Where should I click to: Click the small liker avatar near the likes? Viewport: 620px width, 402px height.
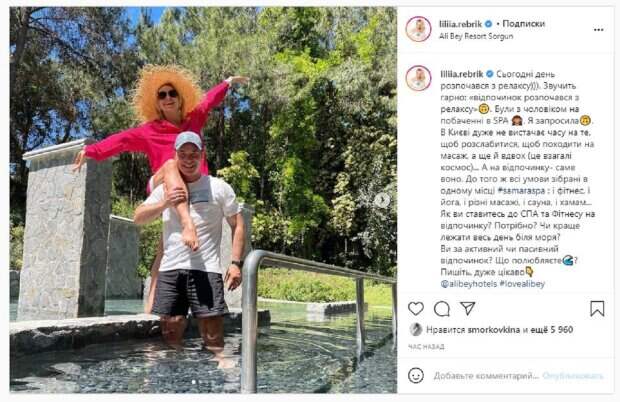(416, 329)
